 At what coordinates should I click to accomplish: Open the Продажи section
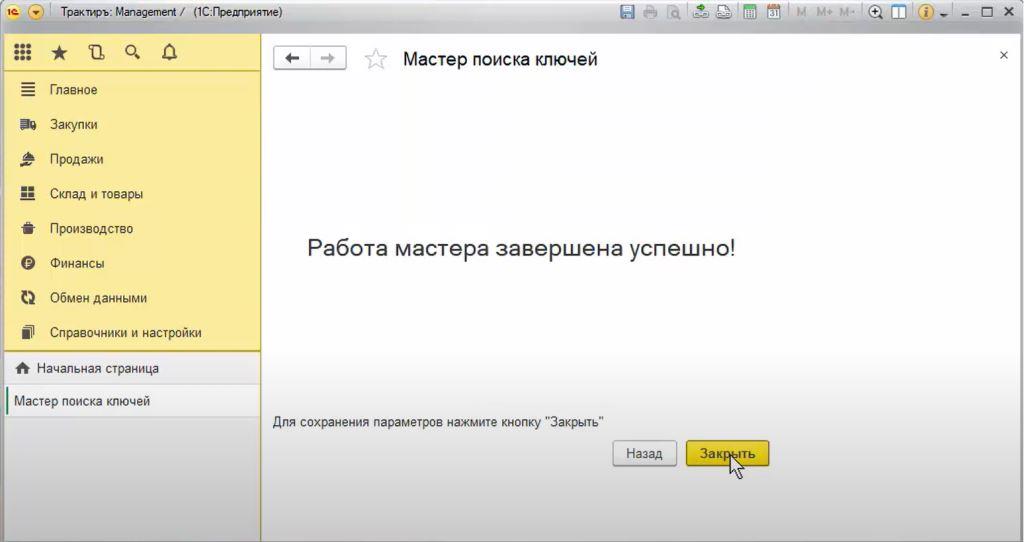point(76,159)
